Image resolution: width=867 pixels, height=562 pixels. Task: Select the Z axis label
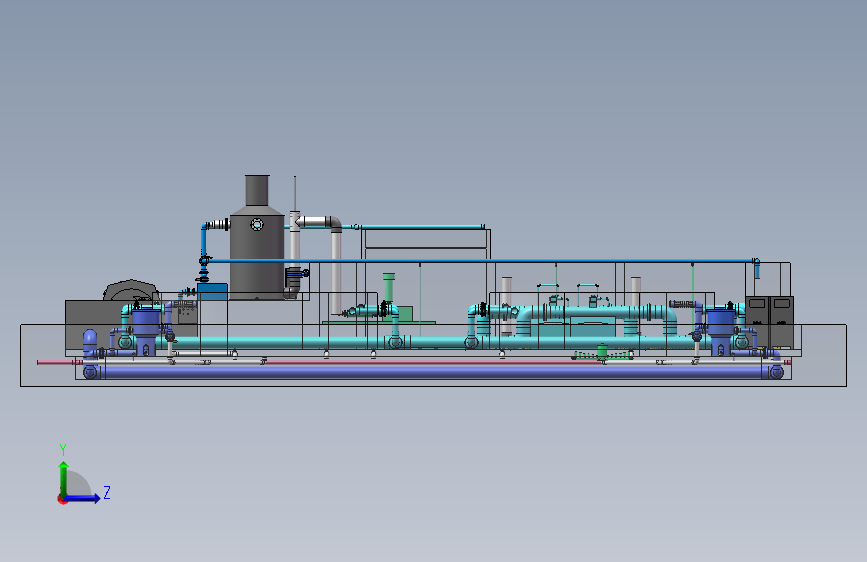107,492
